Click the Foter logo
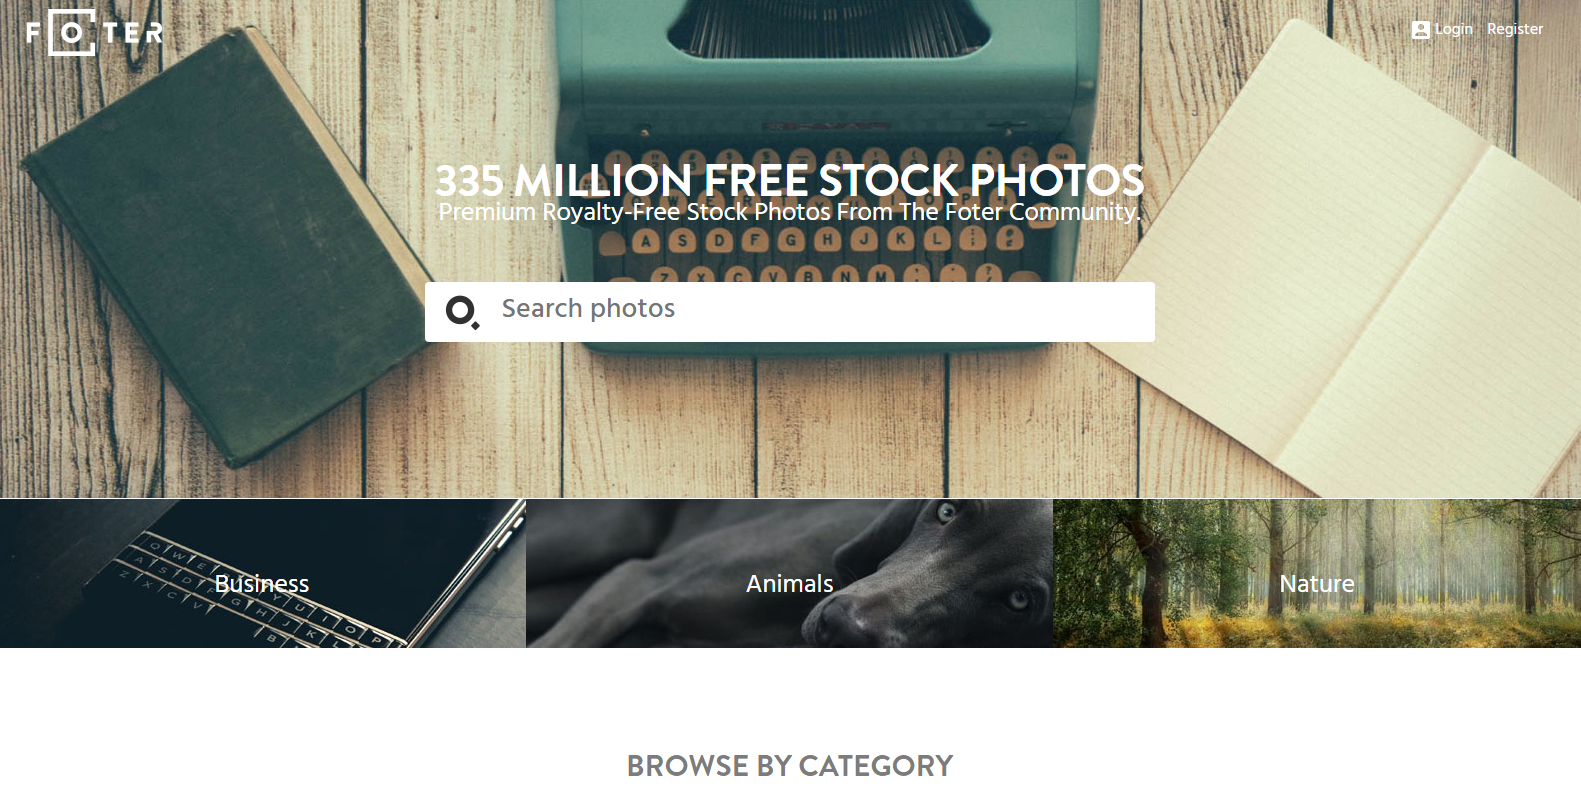Viewport: 1581px width, 790px height. pos(95,33)
